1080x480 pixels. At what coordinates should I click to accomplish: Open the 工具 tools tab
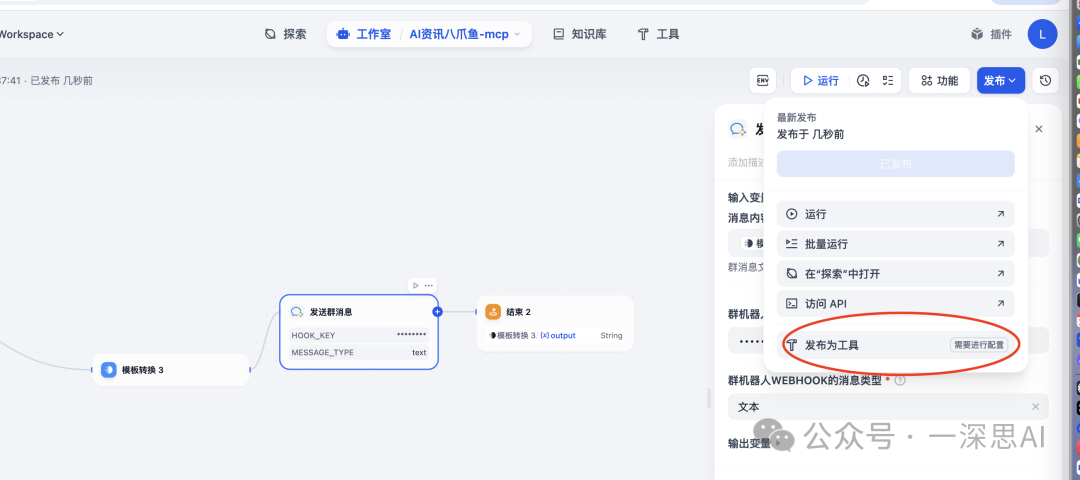click(658, 34)
